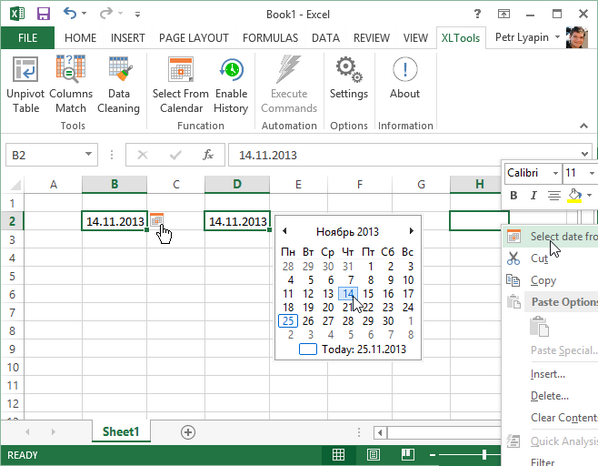
Task: Switch to the FORMULAS tab
Action: point(270,38)
